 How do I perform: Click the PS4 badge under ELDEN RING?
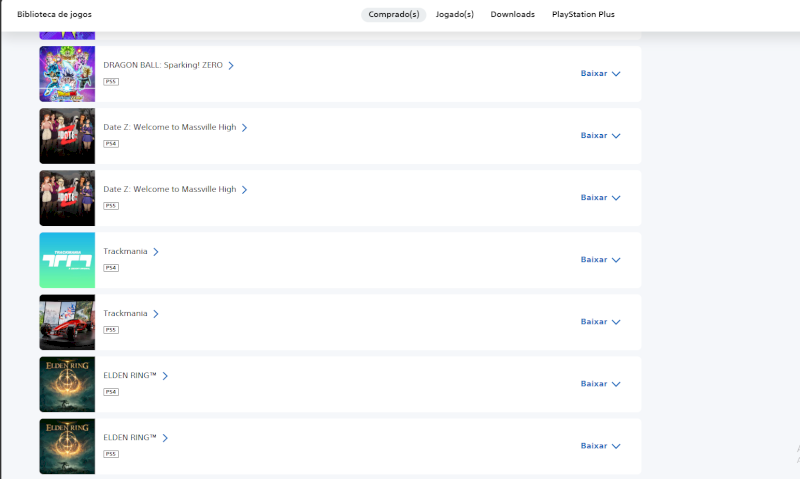click(x=111, y=392)
